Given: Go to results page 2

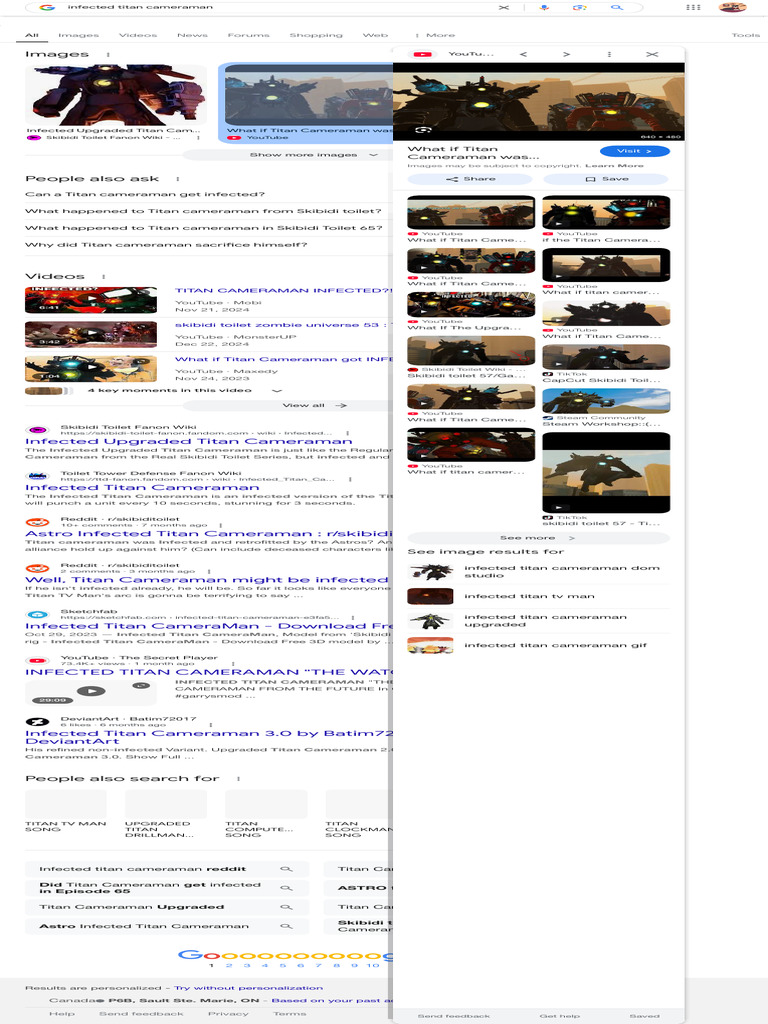Looking at the screenshot, I should 229,966.
